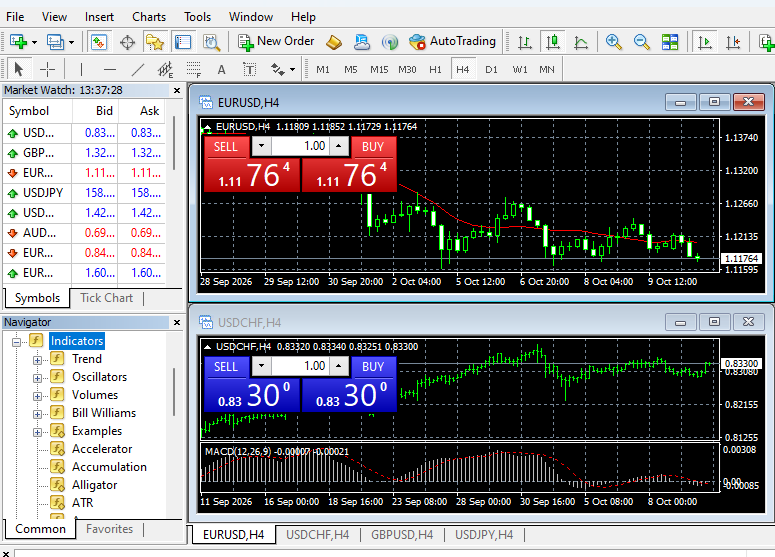This screenshot has height=557, width=775.
Task: Draw a vertical line
Action: pyautogui.click(x=82, y=69)
